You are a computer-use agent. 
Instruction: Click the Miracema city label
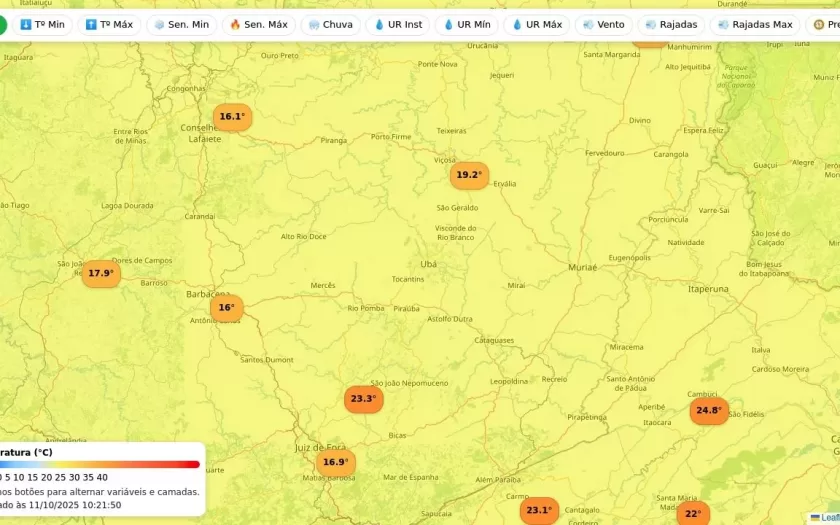[x=626, y=347]
